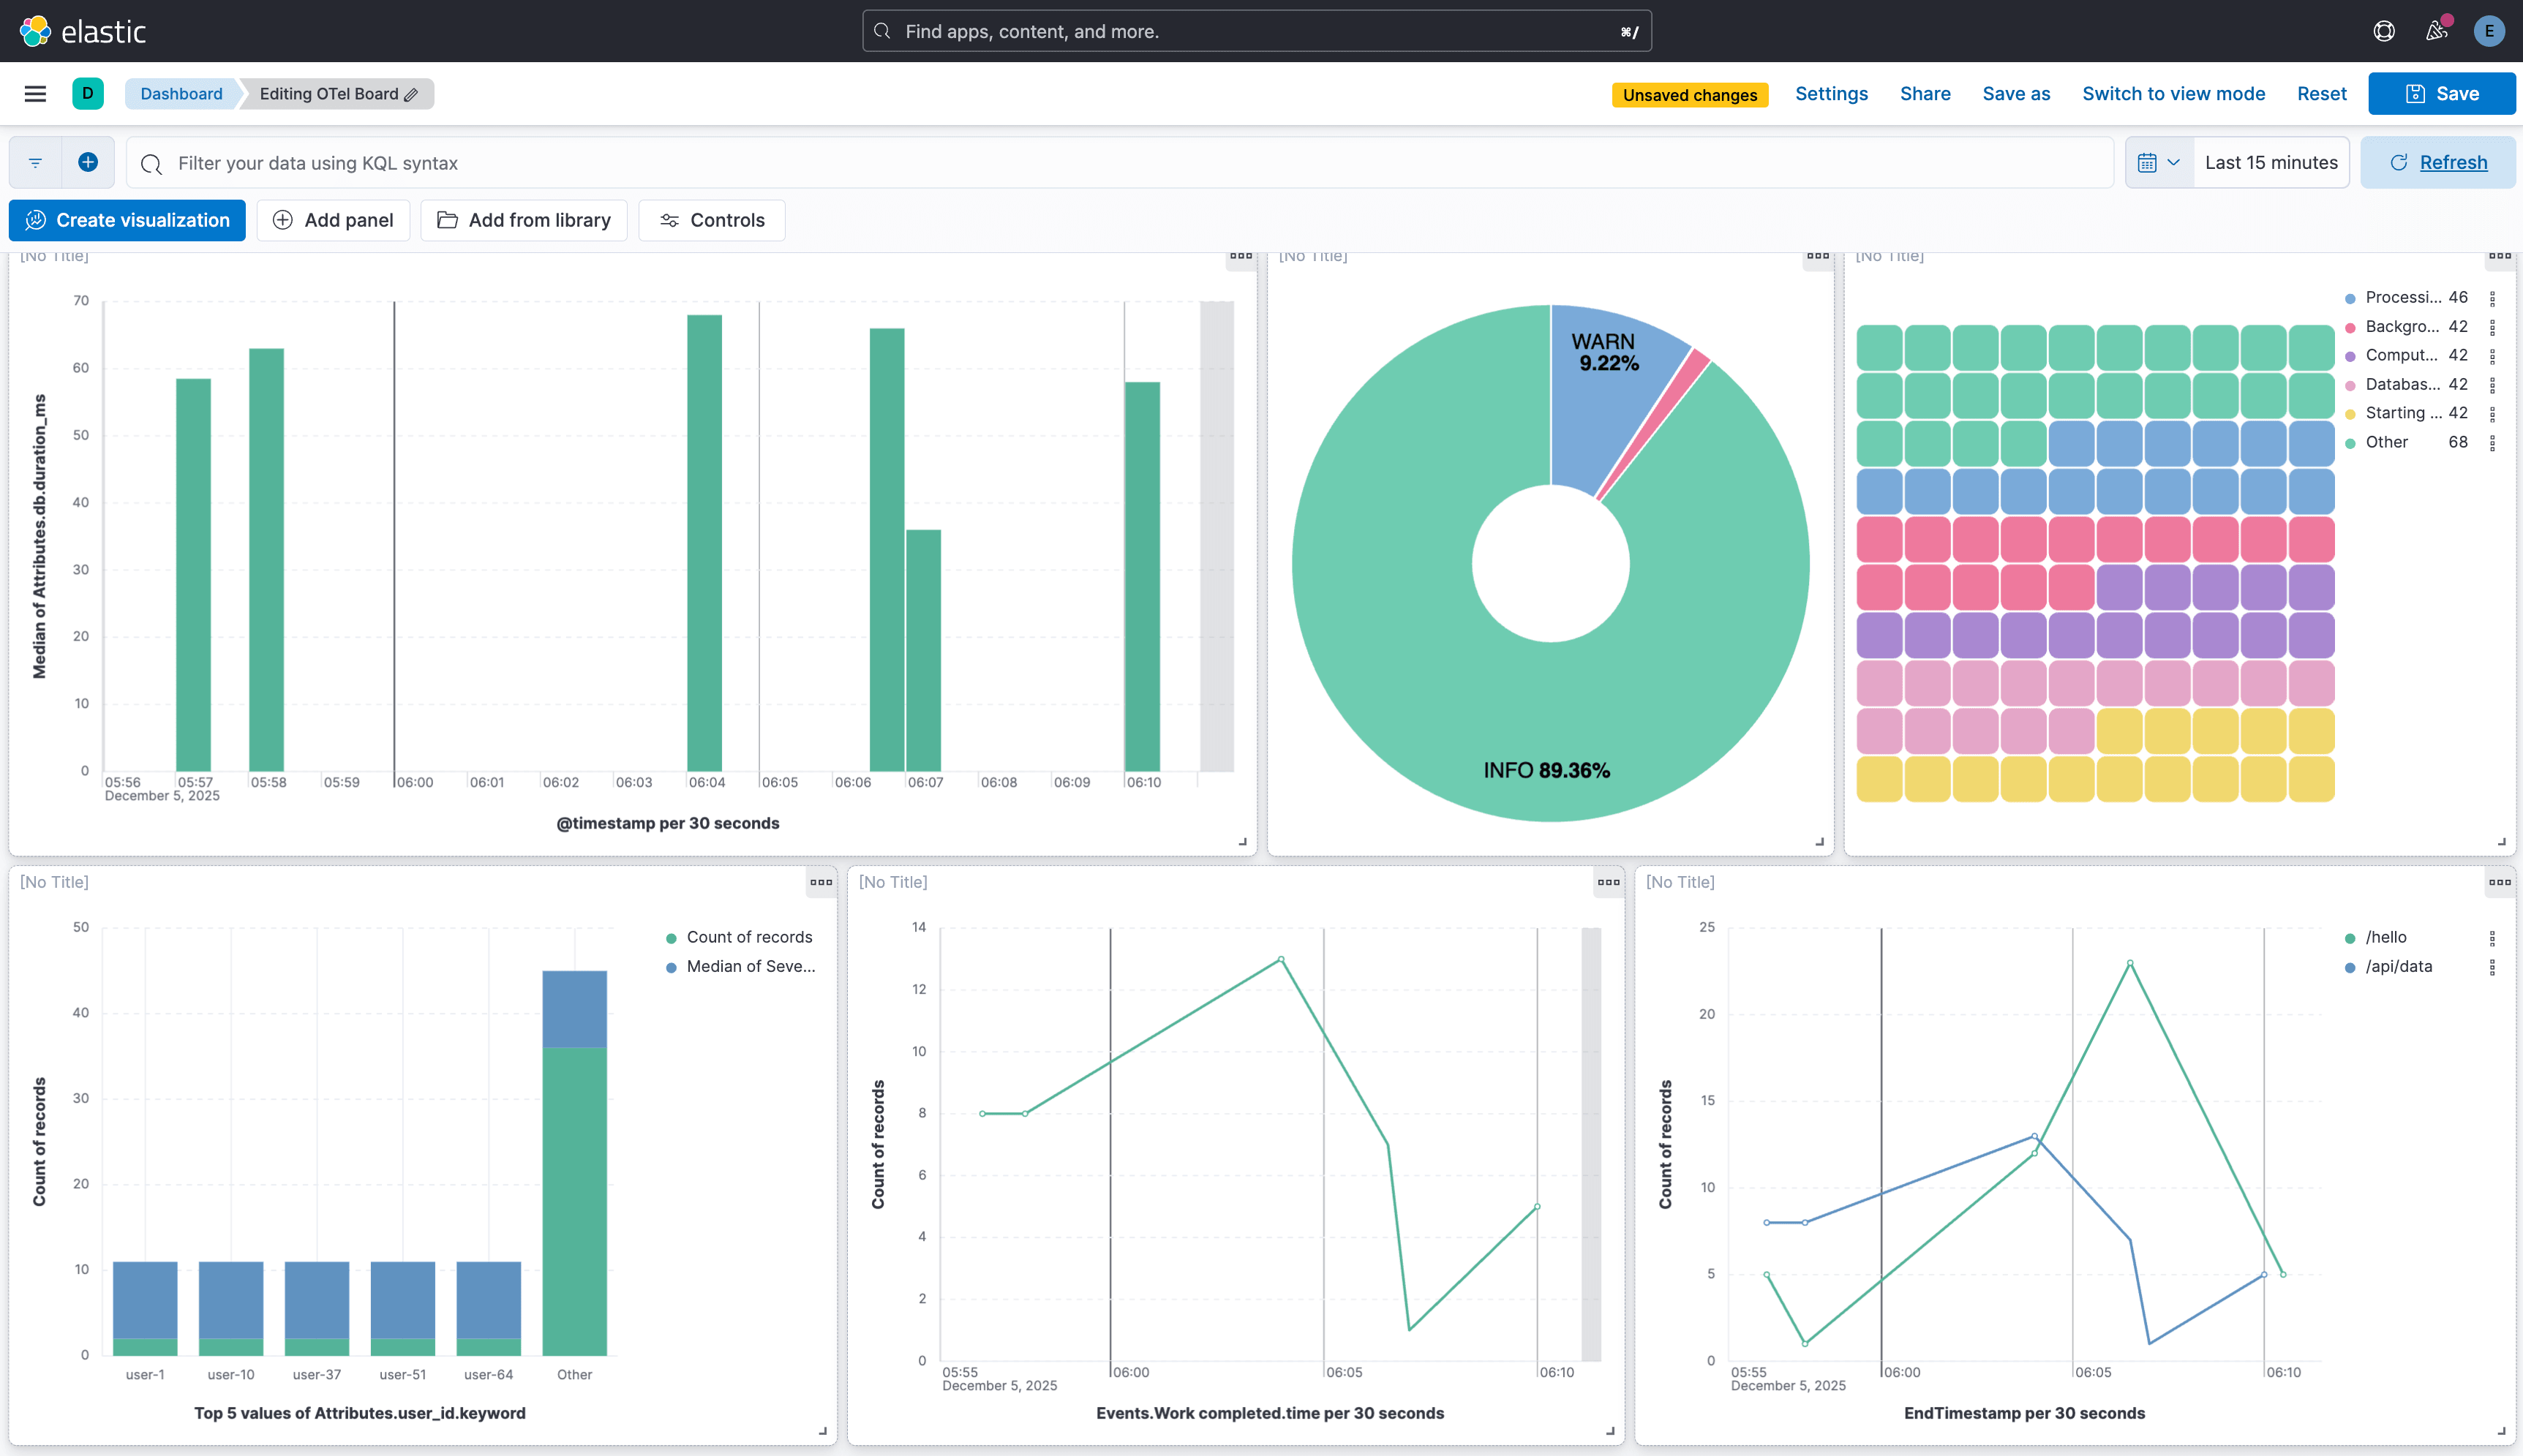
Task: Open the help/support icon in top bar
Action: coord(2385,31)
